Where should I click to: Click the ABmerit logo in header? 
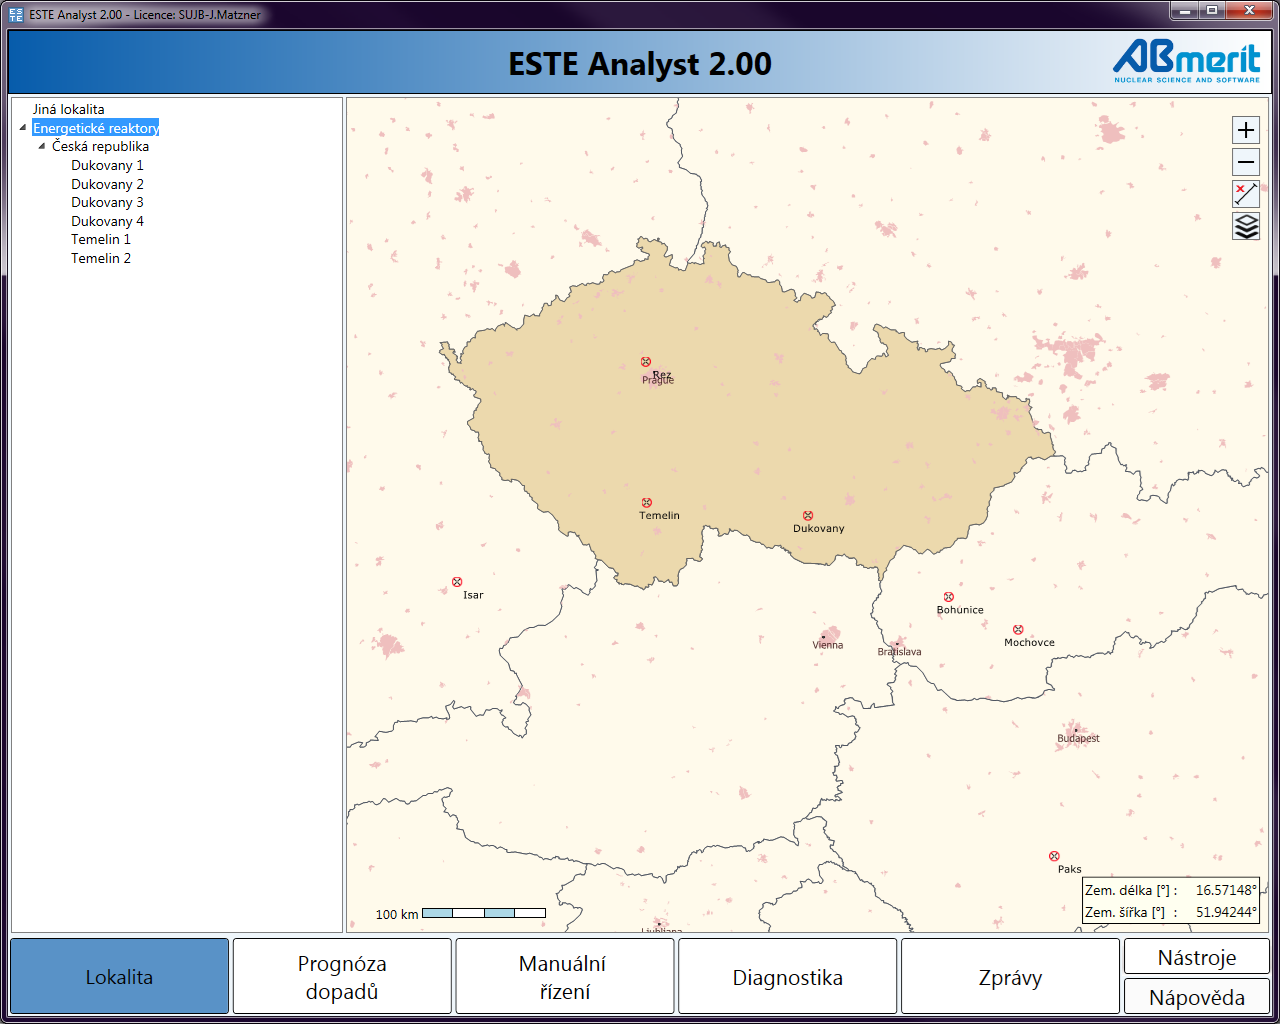[1187, 62]
